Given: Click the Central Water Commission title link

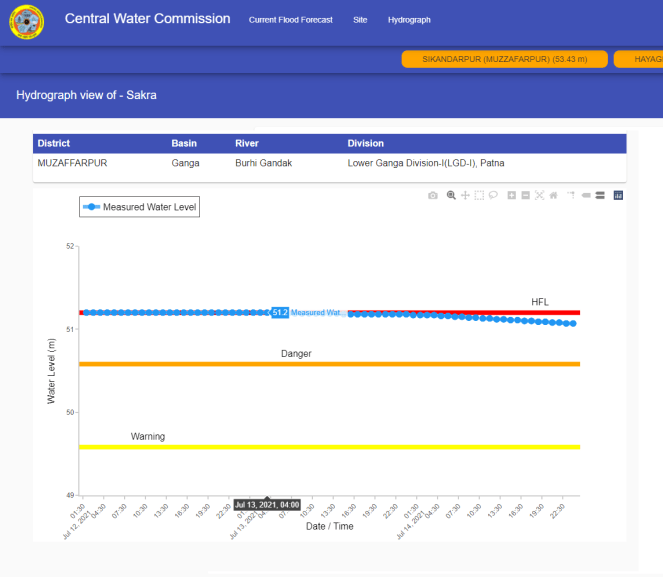Looking at the screenshot, I should [x=147, y=19].
